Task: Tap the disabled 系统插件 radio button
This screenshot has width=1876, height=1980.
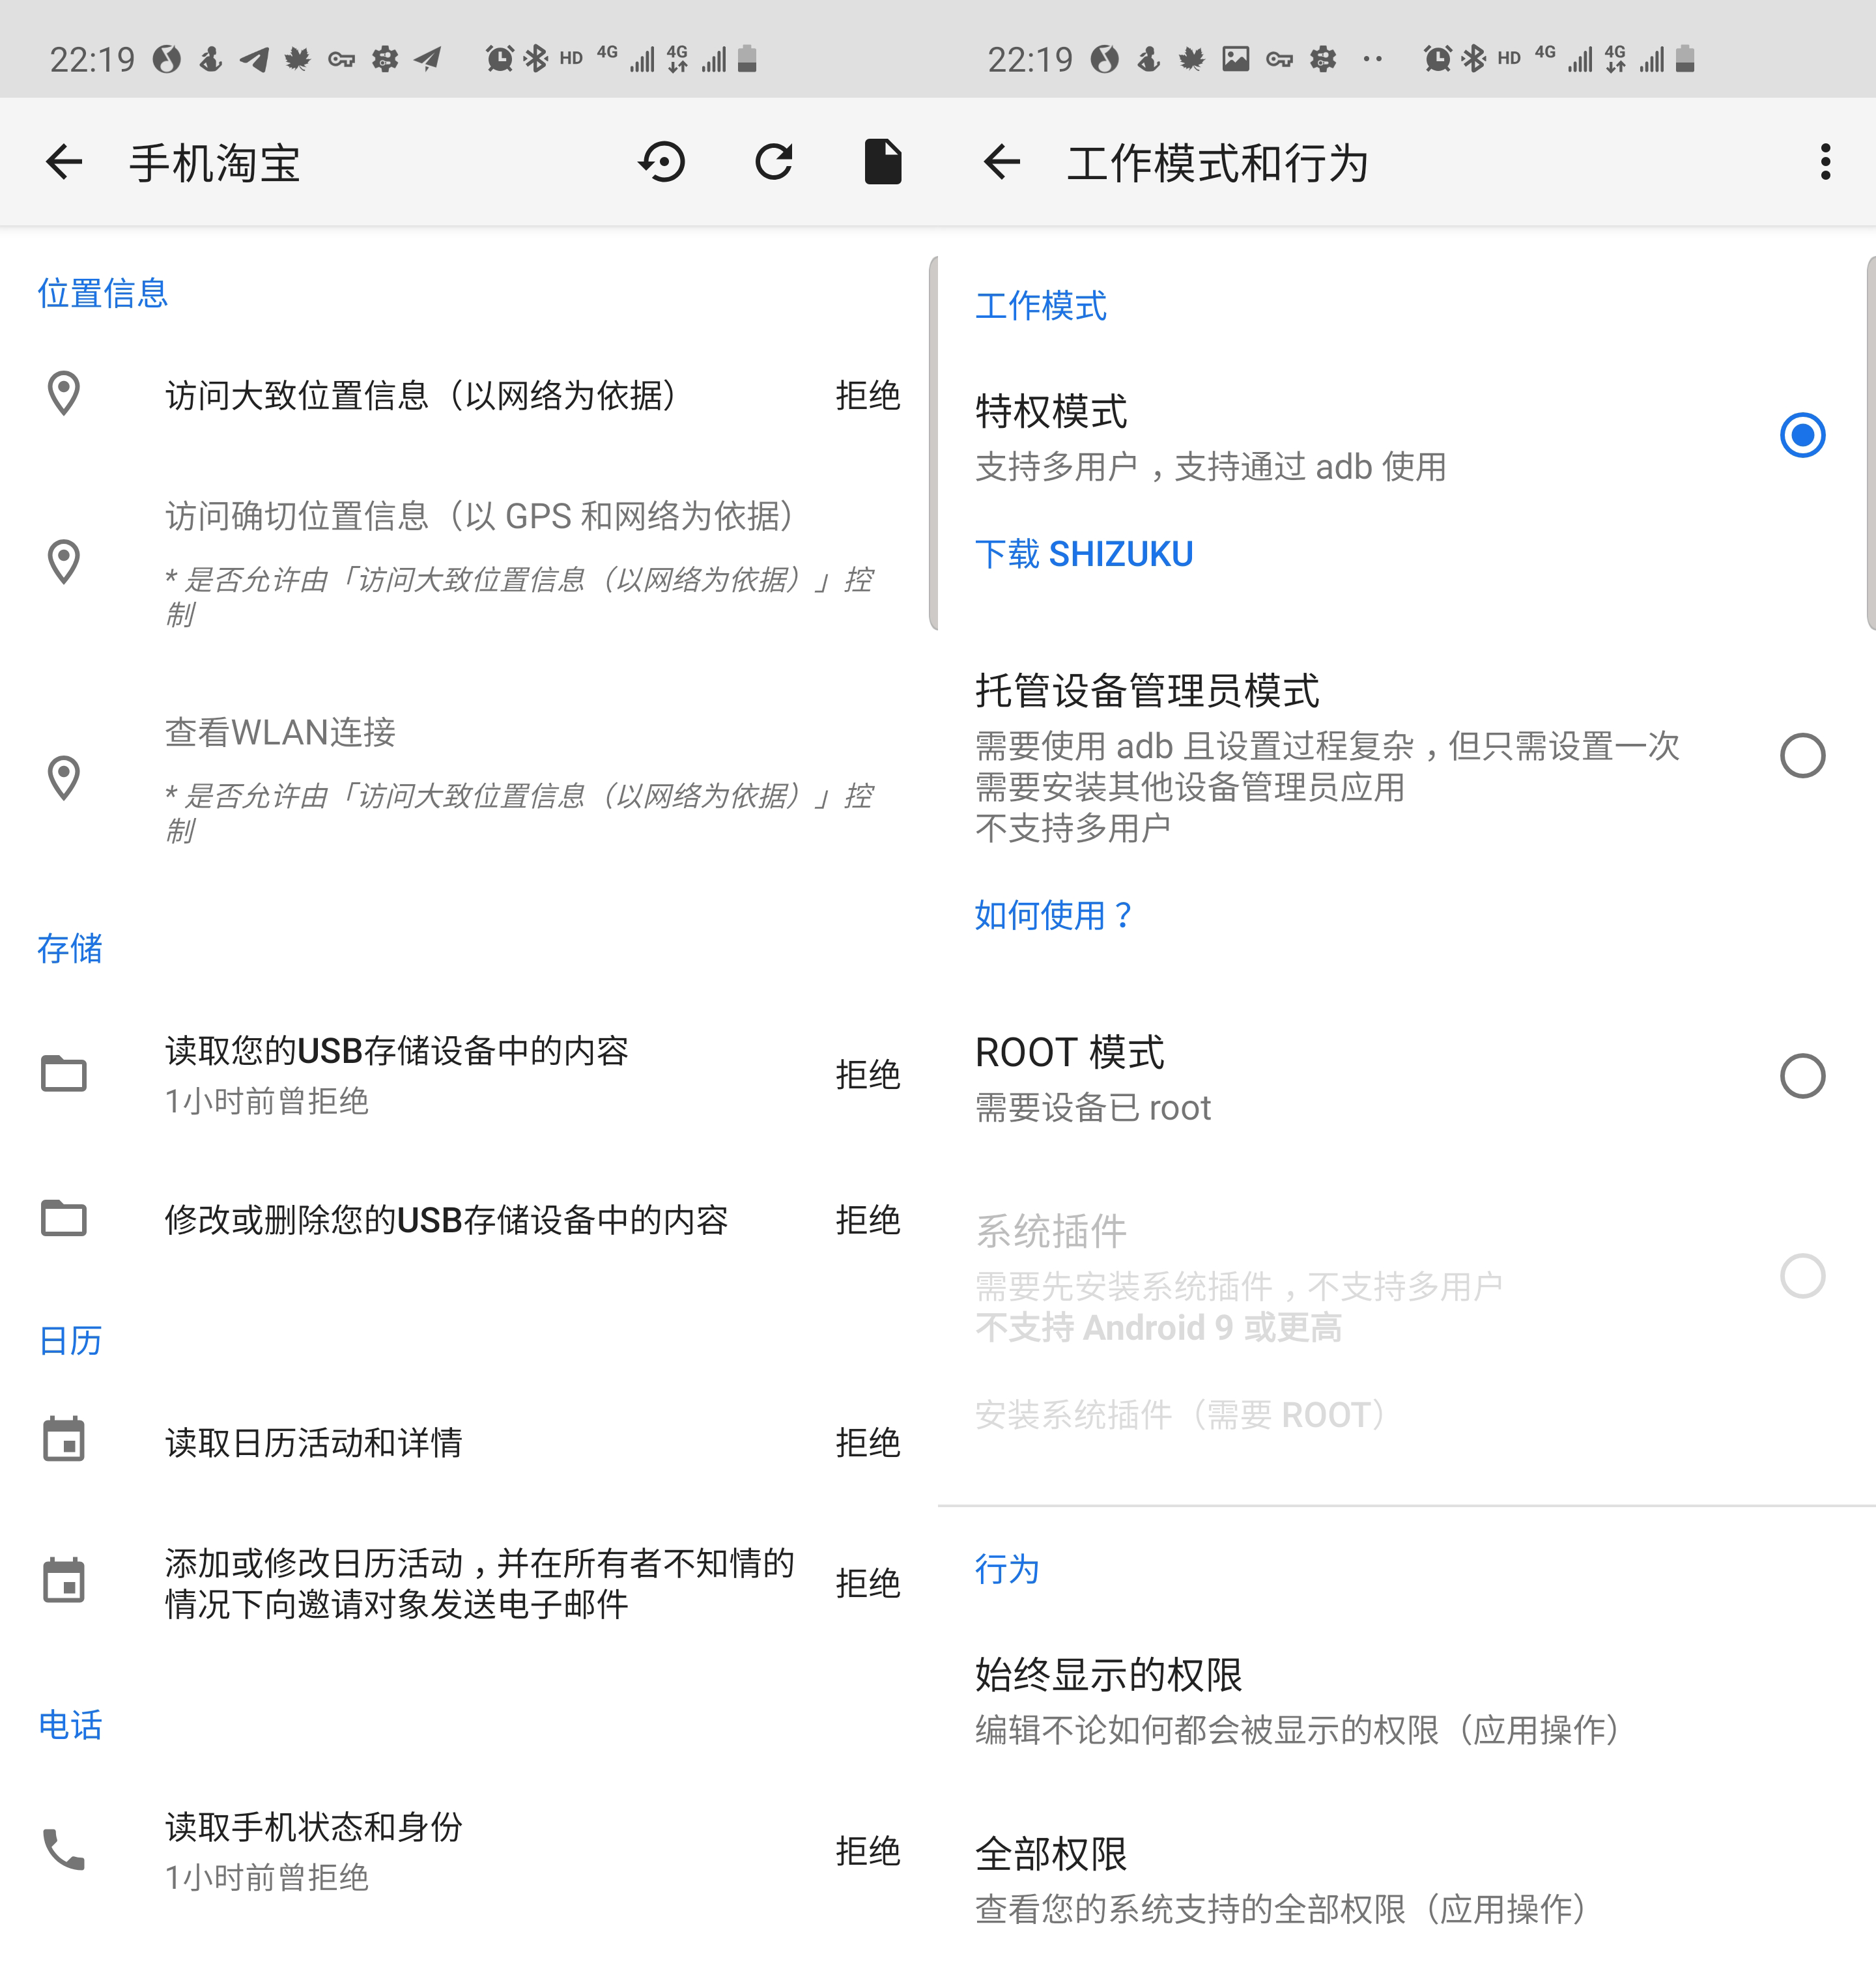Action: 1802,1277
